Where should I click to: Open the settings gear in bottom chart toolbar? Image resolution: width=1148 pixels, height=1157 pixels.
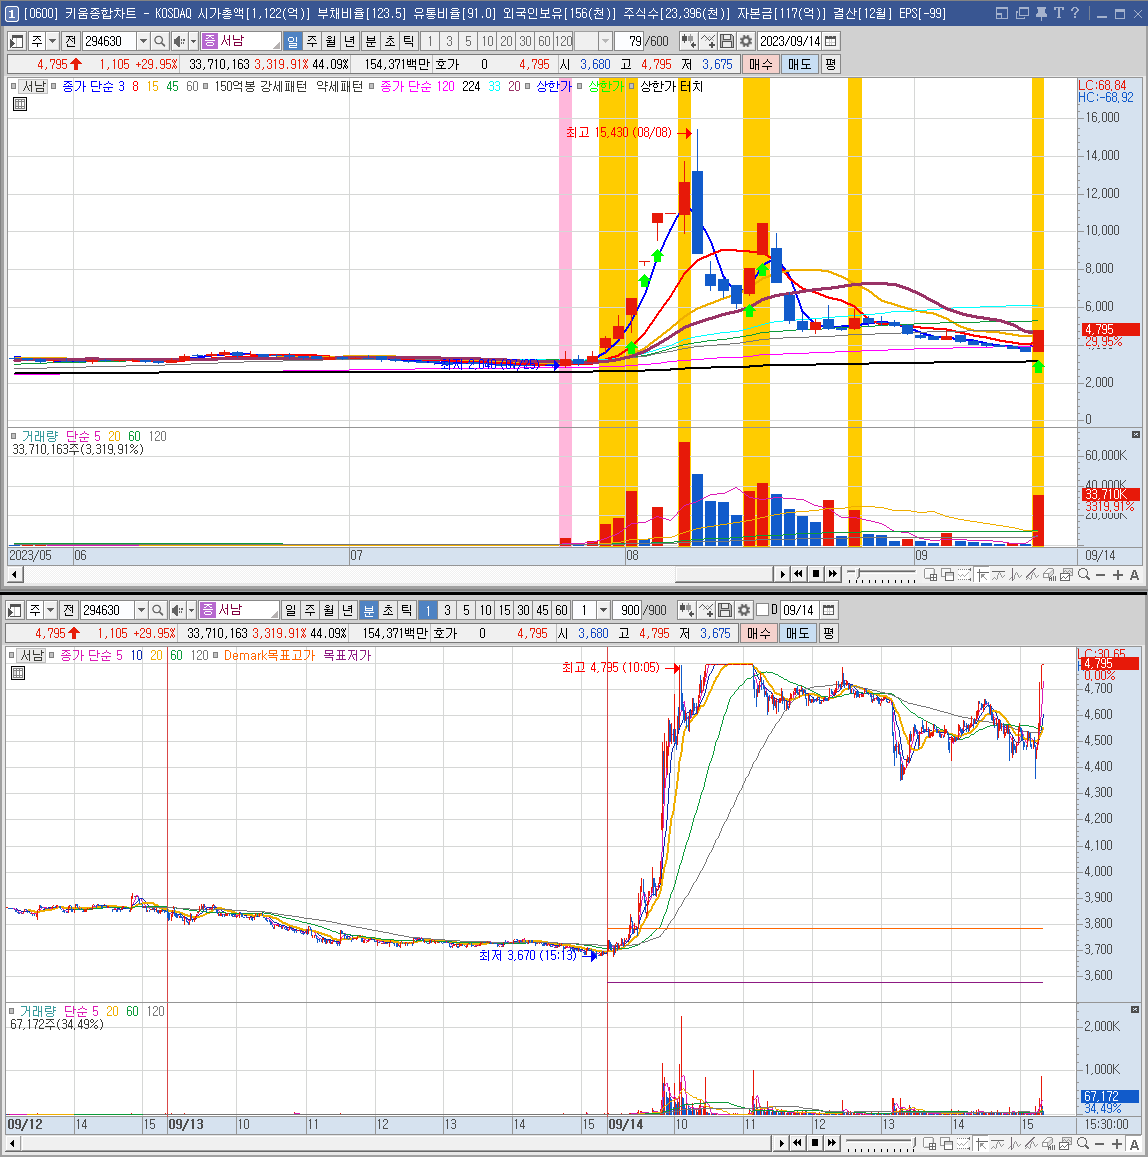(744, 610)
